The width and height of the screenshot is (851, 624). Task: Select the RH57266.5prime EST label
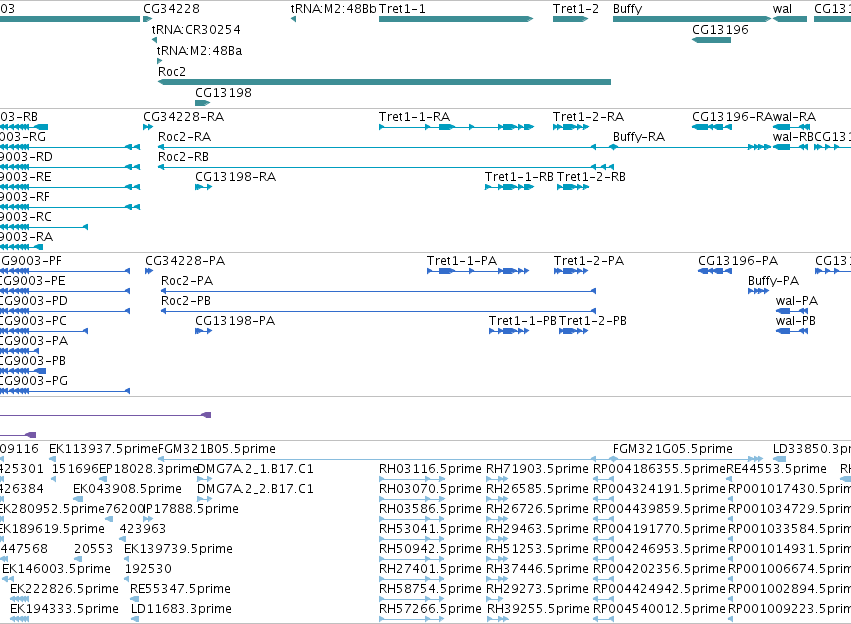[430, 609]
